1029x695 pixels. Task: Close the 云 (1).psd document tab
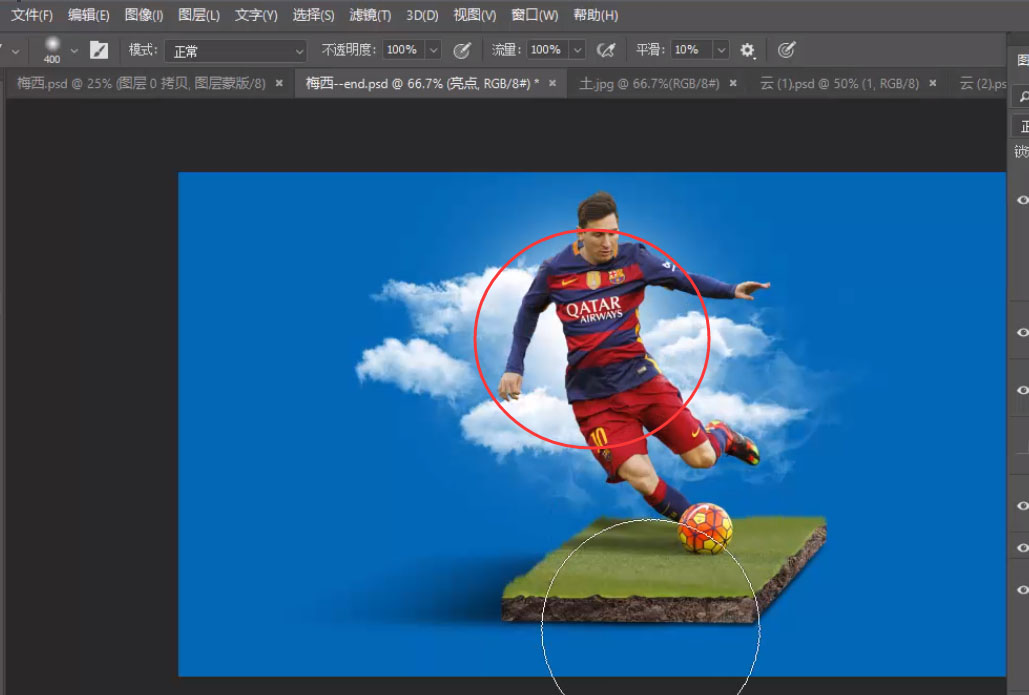pyautogui.click(x=933, y=83)
